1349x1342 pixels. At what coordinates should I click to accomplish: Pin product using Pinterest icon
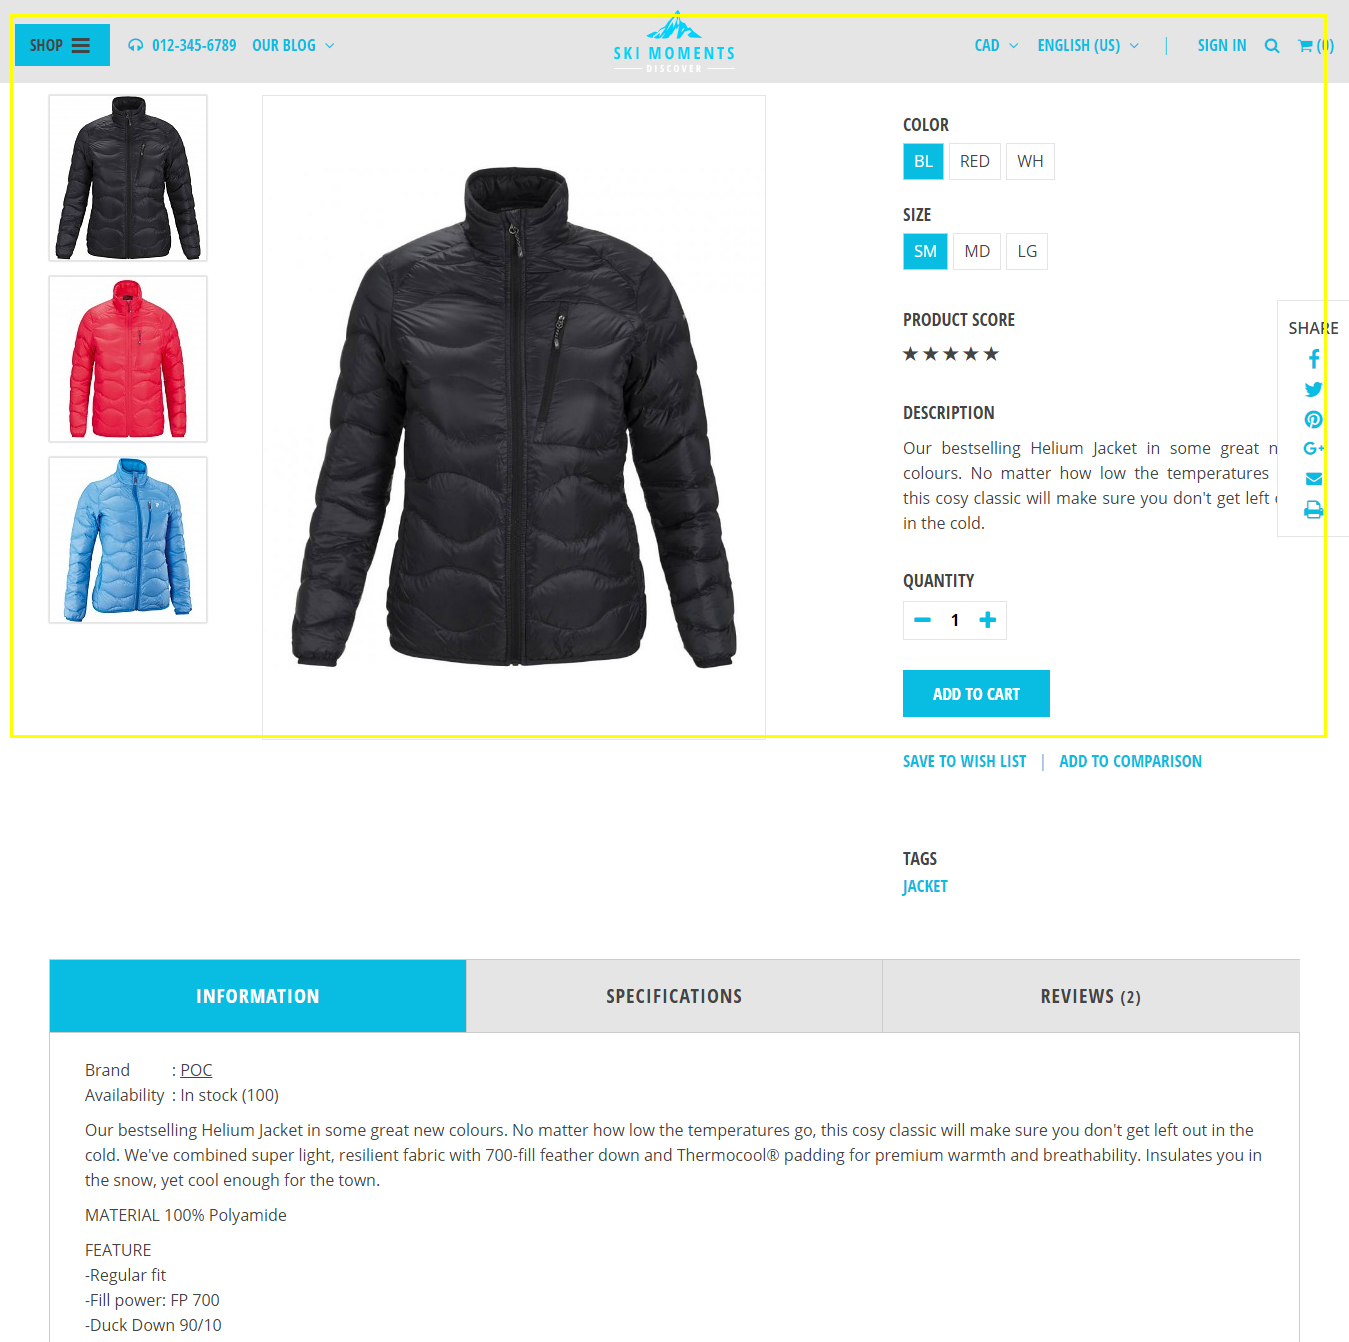point(1314,420)
